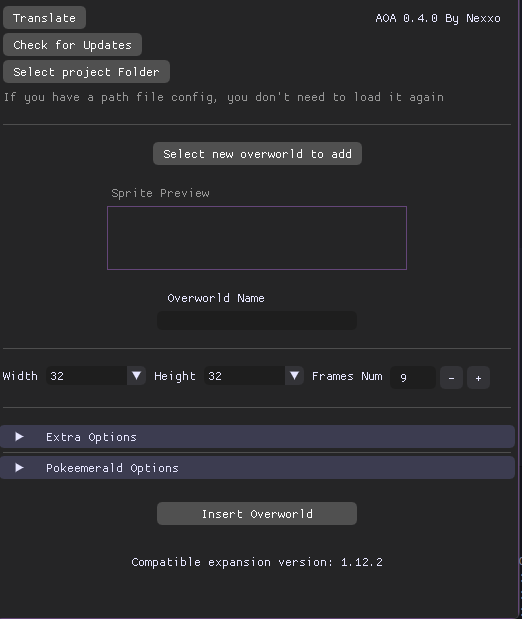Click the AOA 0.4.0 By Nexxo text
522x619 pixels.
pos(438,18)
